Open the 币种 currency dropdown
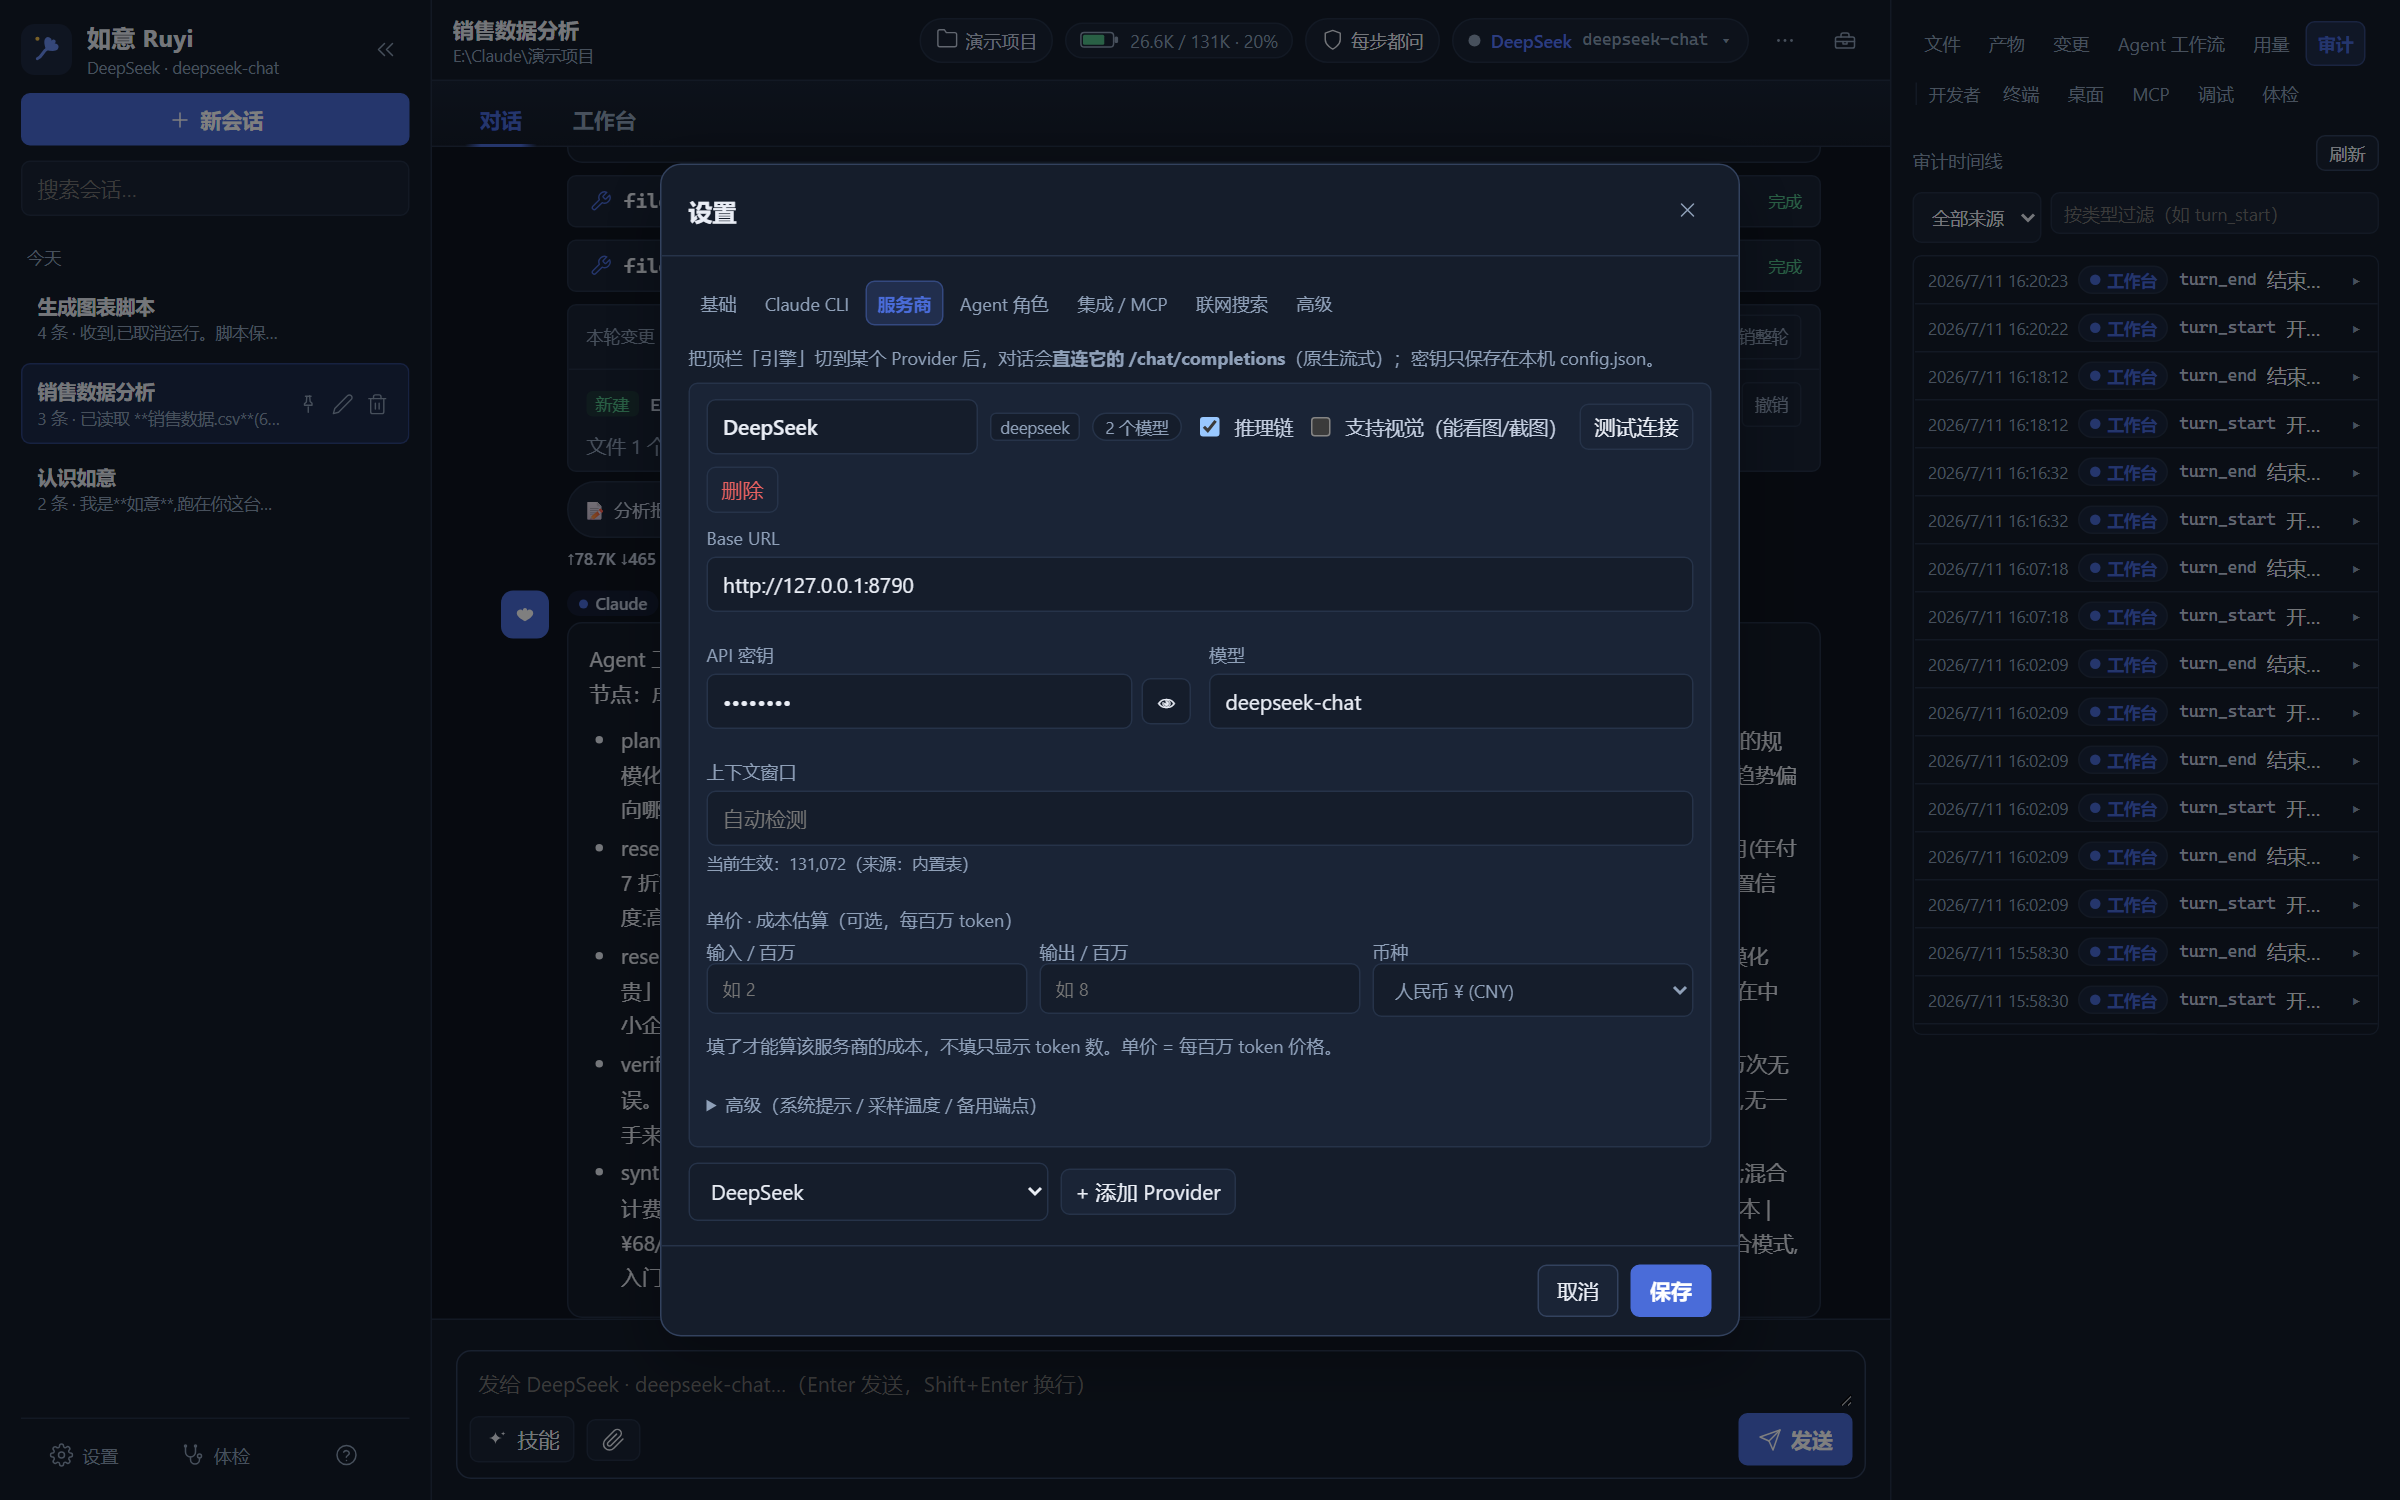This screenshot has width=2400, height=1500. point(1532,990)
